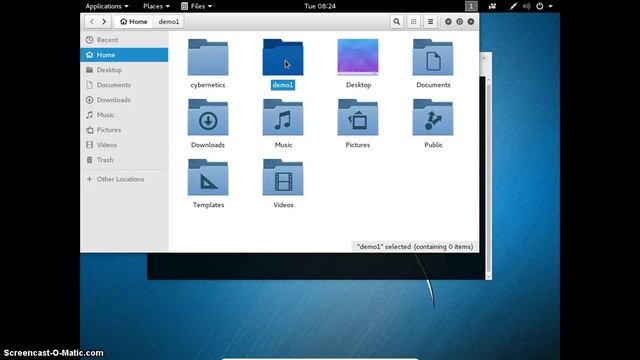Click the volume speaker icon
This screenshot has height=360, width=640.
(x=527, y=6)
